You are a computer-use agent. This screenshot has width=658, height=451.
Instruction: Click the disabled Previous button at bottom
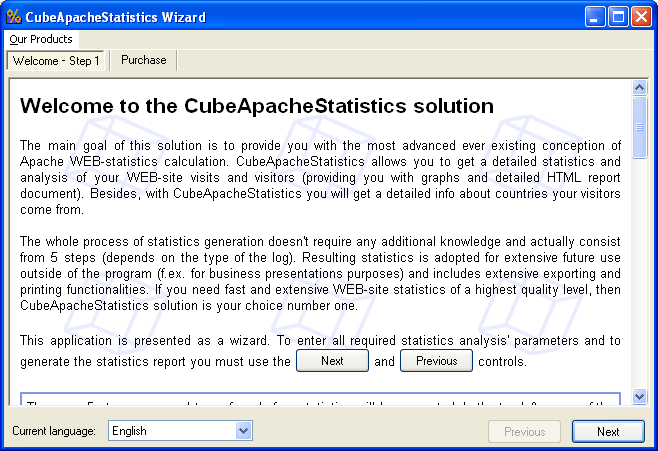pos(525,431)
